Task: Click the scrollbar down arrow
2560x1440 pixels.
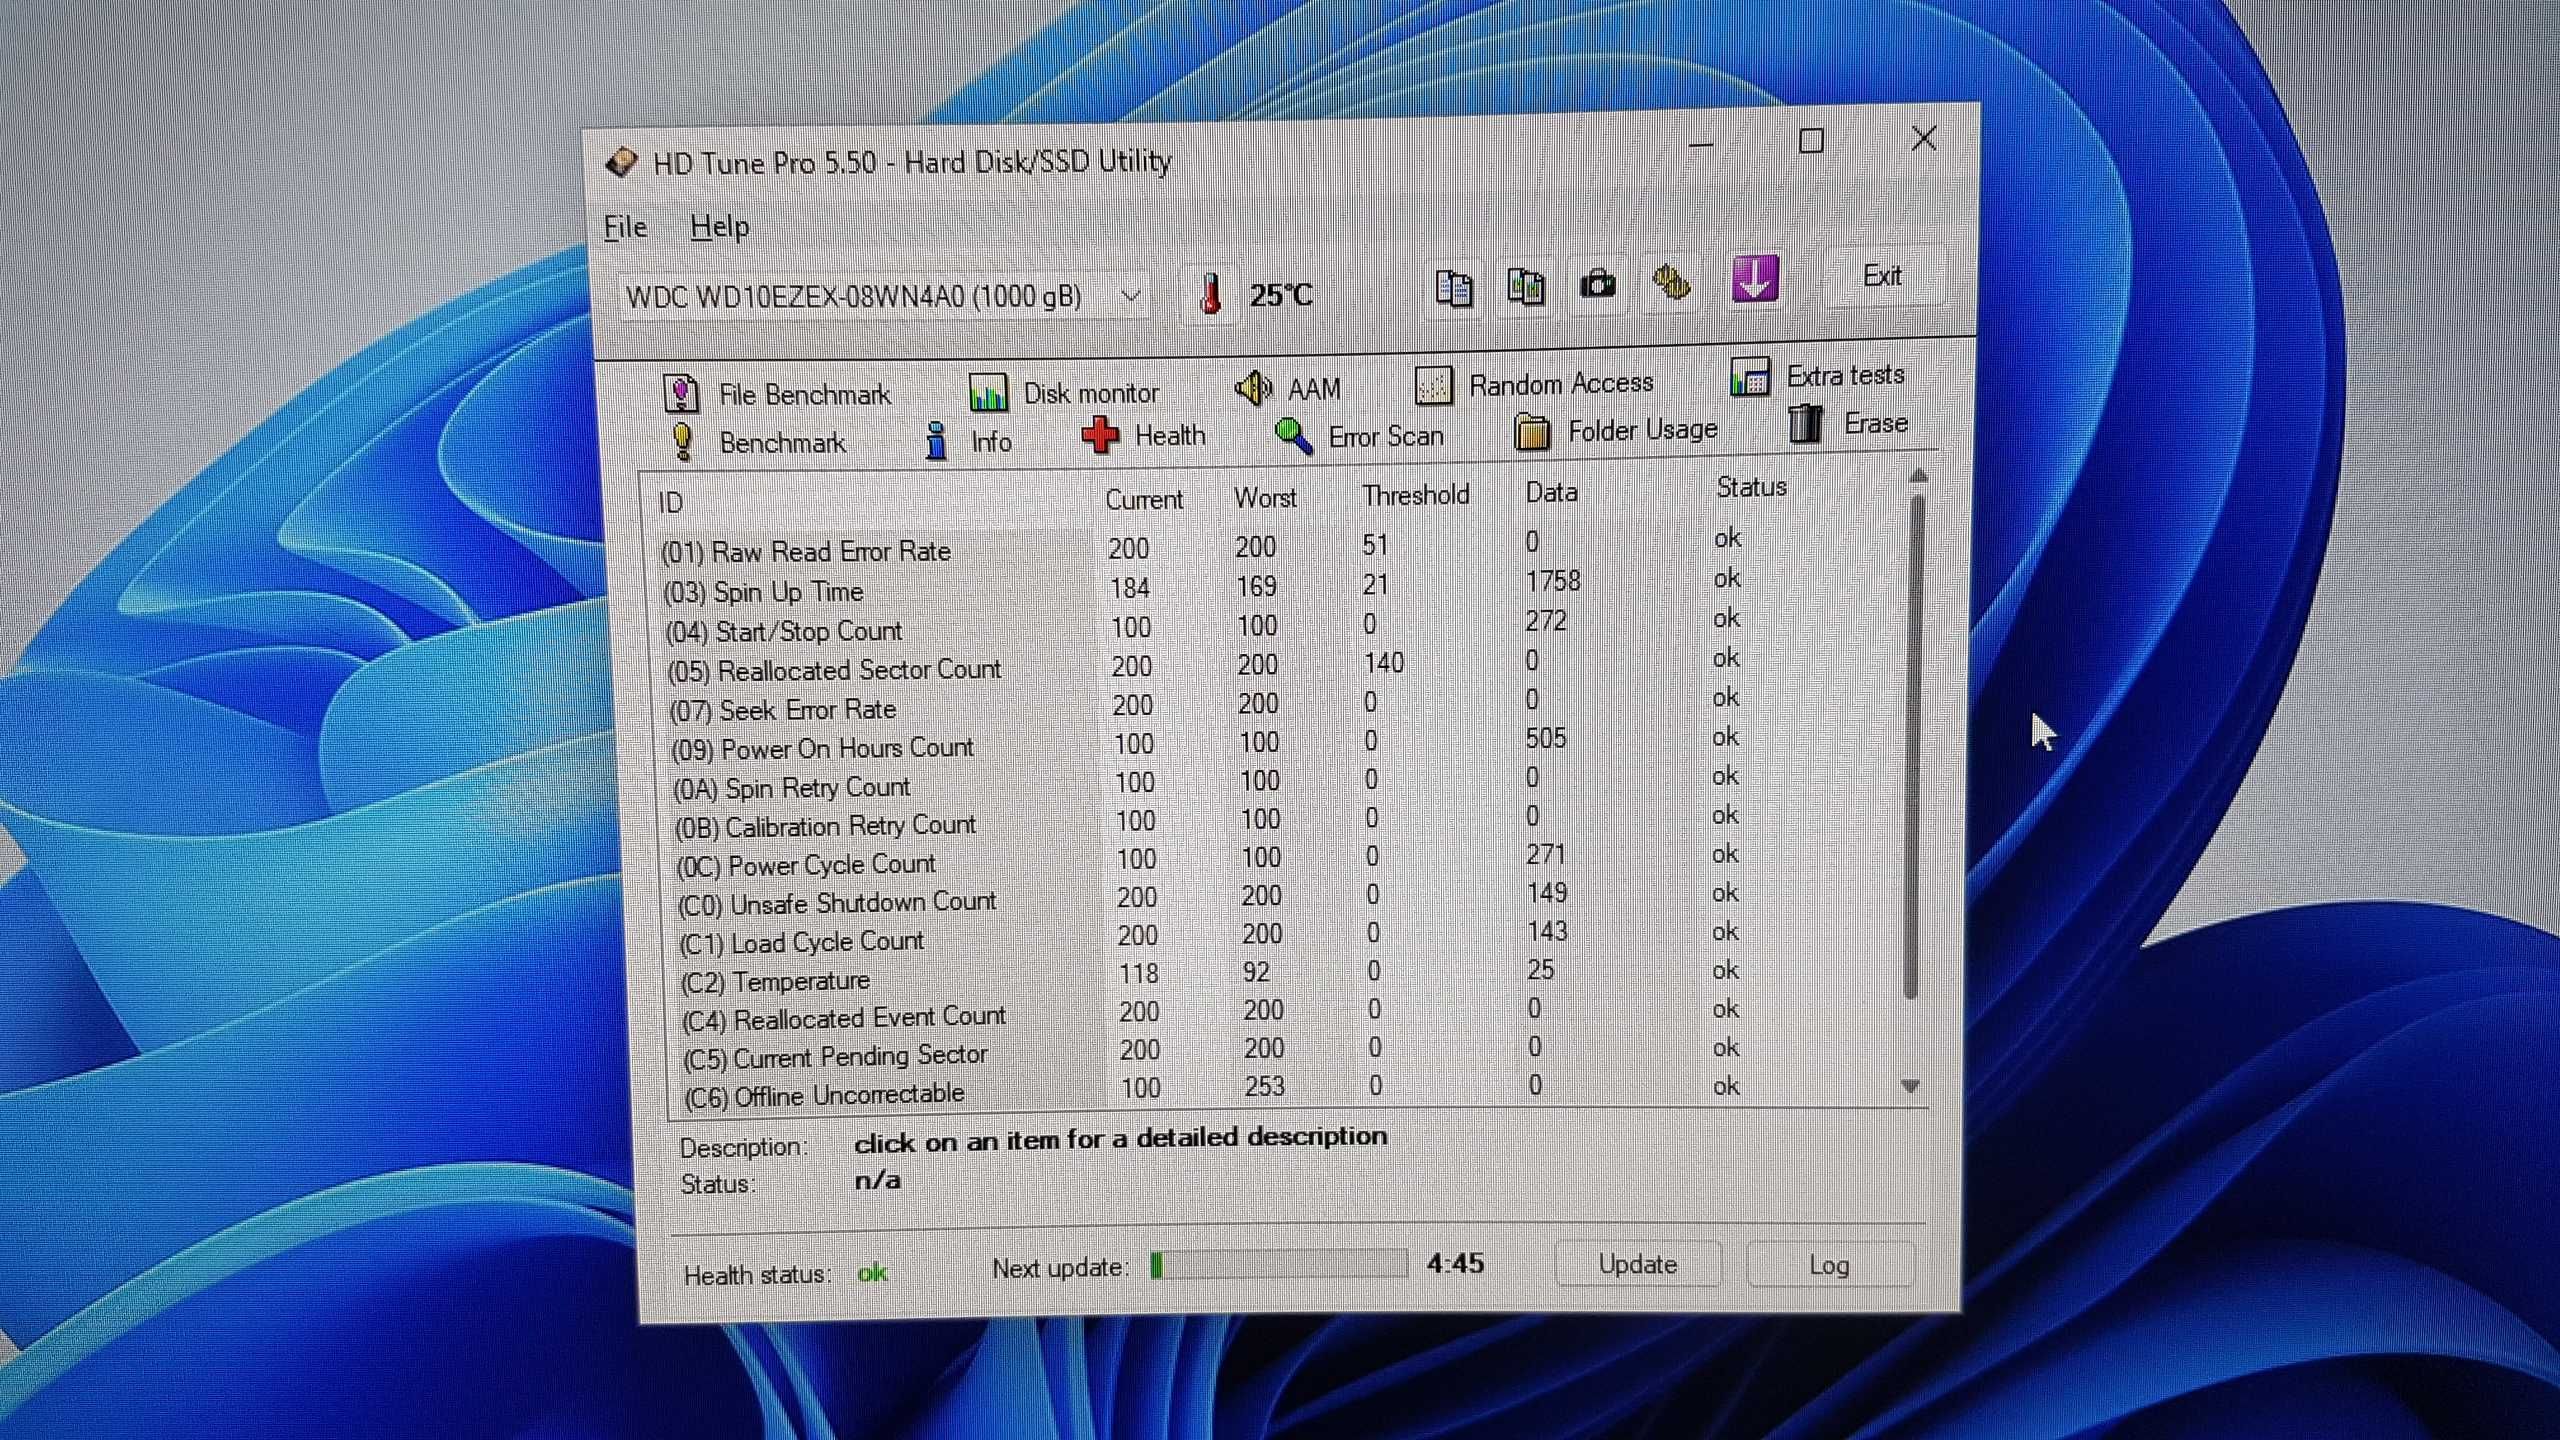Action: [1910, 1086]
